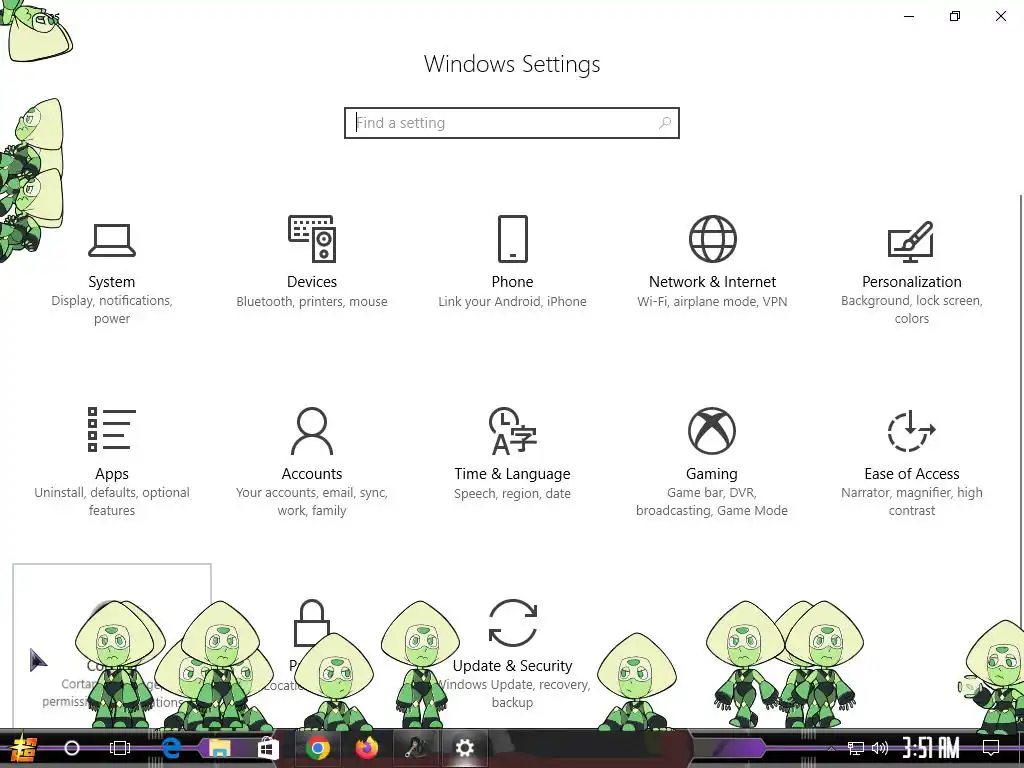Click "Wi-Fi, airplane mode, VPN" description
The image size is (1024, 768).
[712, 302]
